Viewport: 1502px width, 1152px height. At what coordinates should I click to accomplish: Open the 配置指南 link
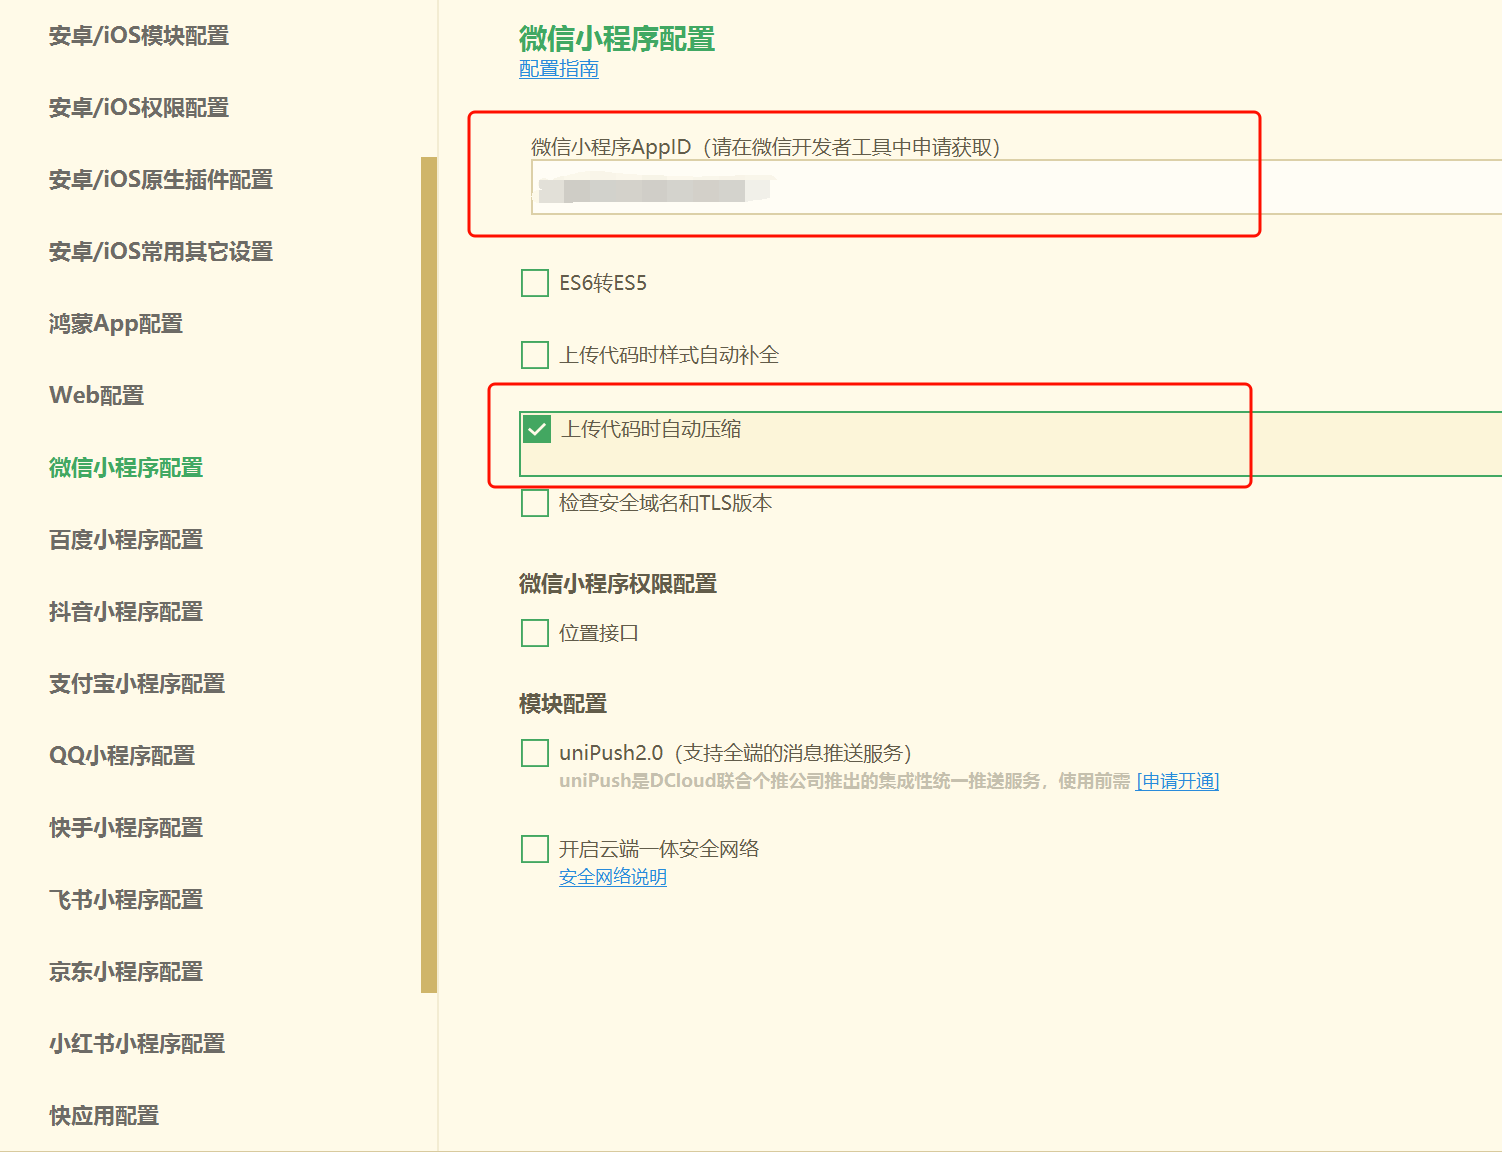[x=559, y=69]
